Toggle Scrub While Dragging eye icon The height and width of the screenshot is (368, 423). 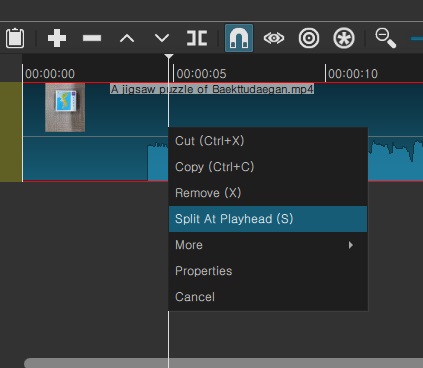click(274, 38)
